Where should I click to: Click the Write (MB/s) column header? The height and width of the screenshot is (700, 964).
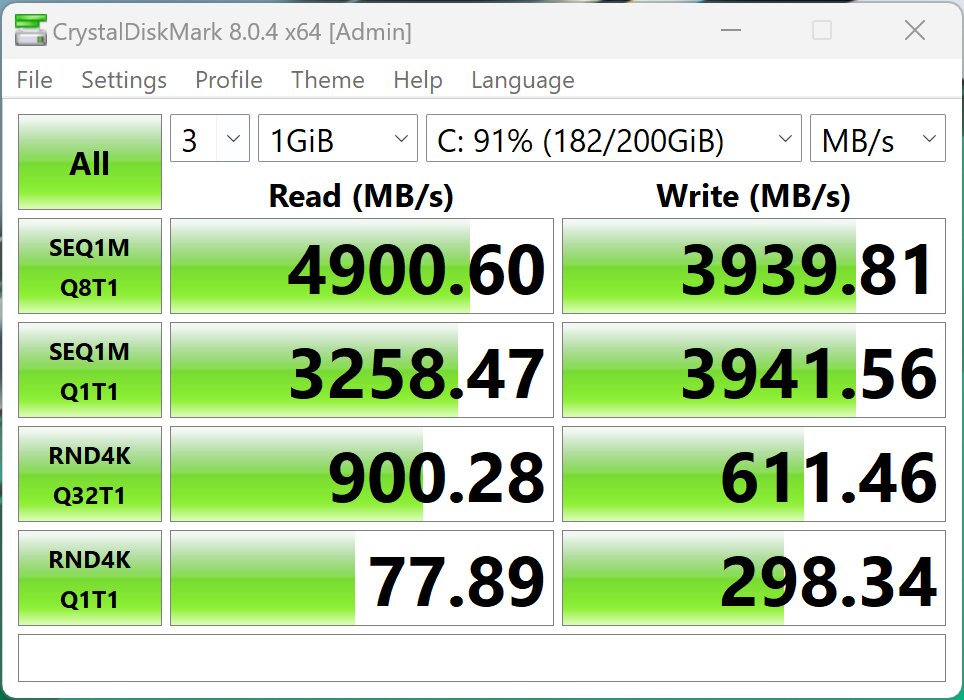tap(754, 197)
